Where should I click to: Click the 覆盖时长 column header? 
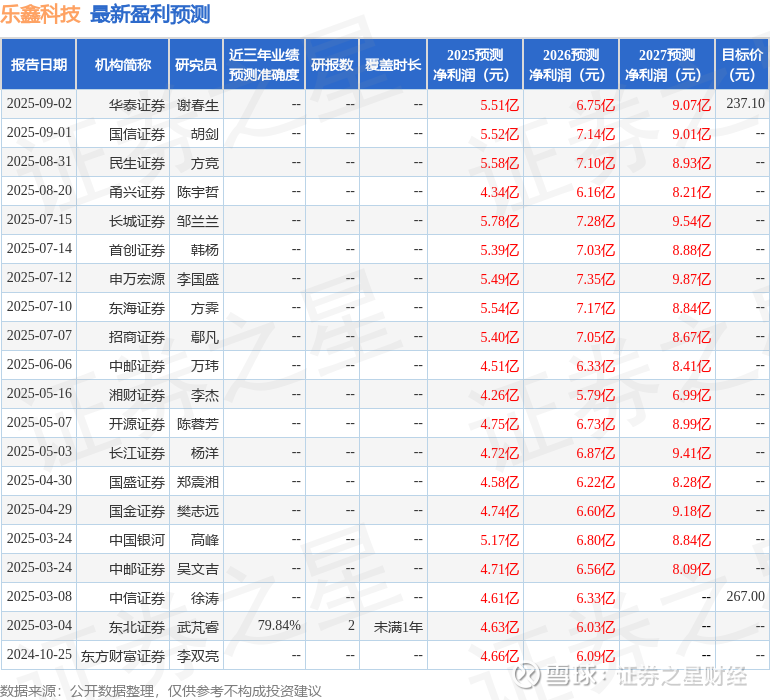(x=393, y=64)
